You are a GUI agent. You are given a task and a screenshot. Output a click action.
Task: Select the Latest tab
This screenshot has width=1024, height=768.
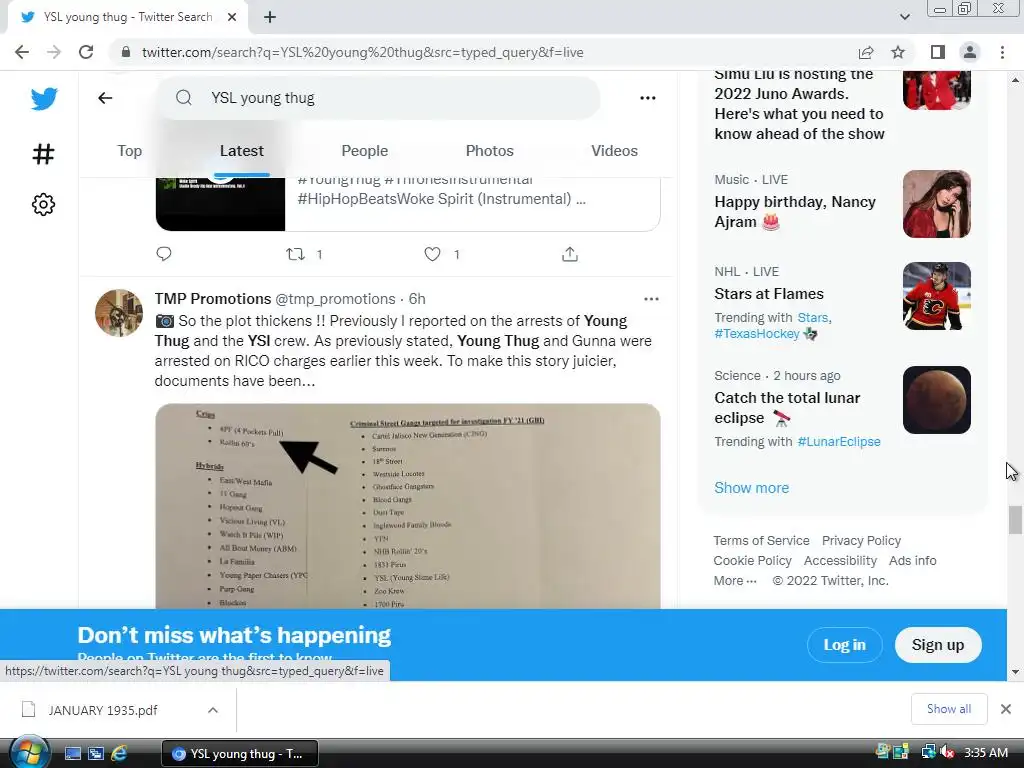point(242,151)
